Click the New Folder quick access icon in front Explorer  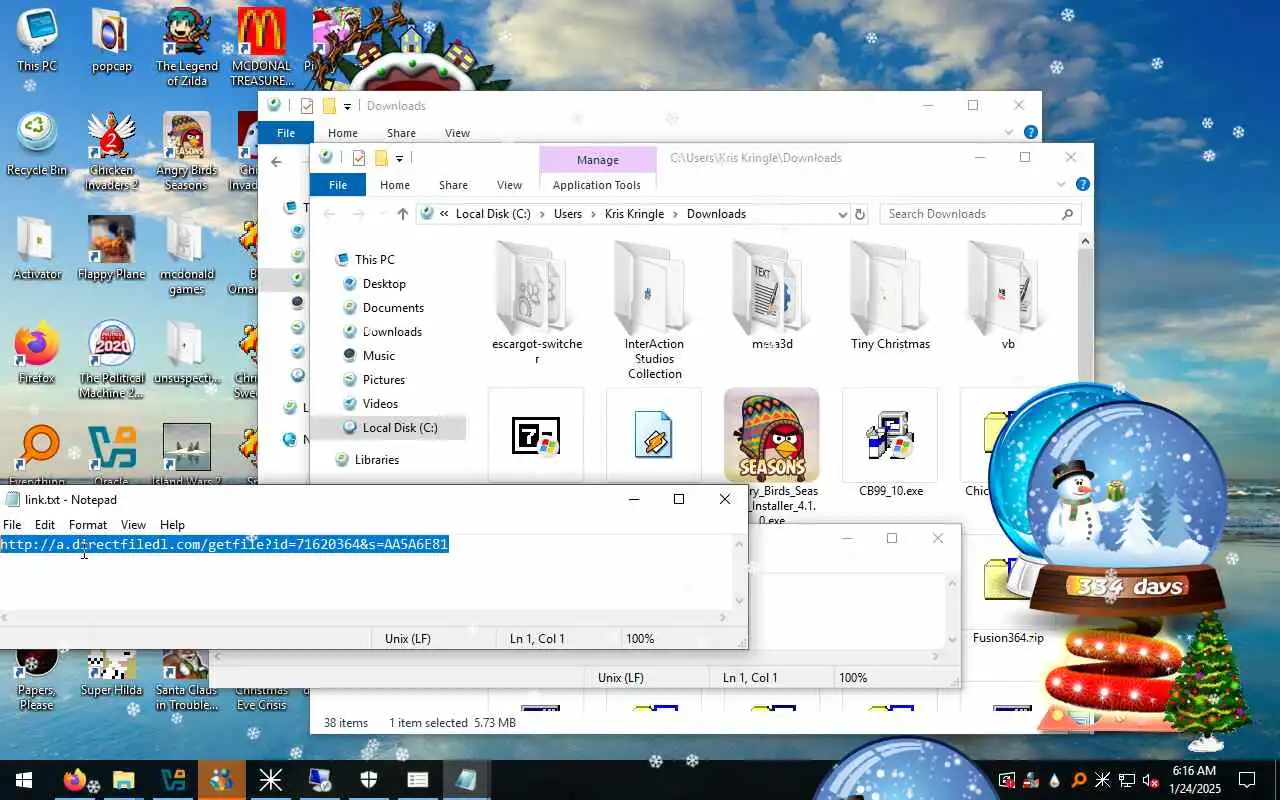[x=381, y=158]
